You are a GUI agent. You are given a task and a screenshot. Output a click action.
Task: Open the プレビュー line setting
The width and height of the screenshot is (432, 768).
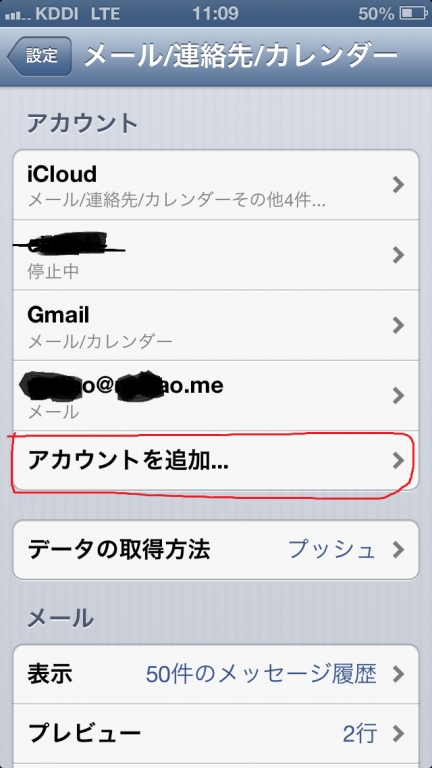[216, 734]
